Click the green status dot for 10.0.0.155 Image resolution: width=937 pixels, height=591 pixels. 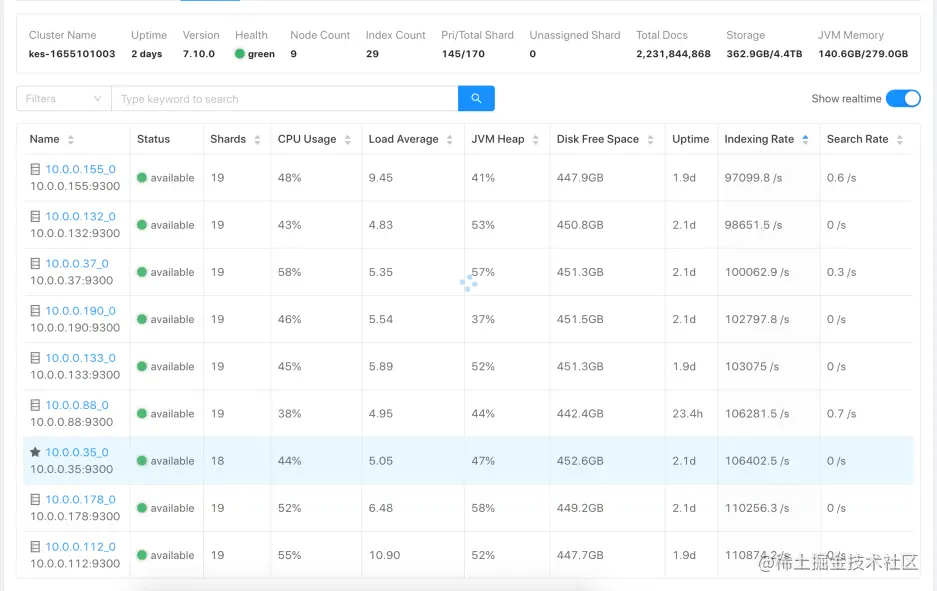pyautogui.click(x=142, y=177)
